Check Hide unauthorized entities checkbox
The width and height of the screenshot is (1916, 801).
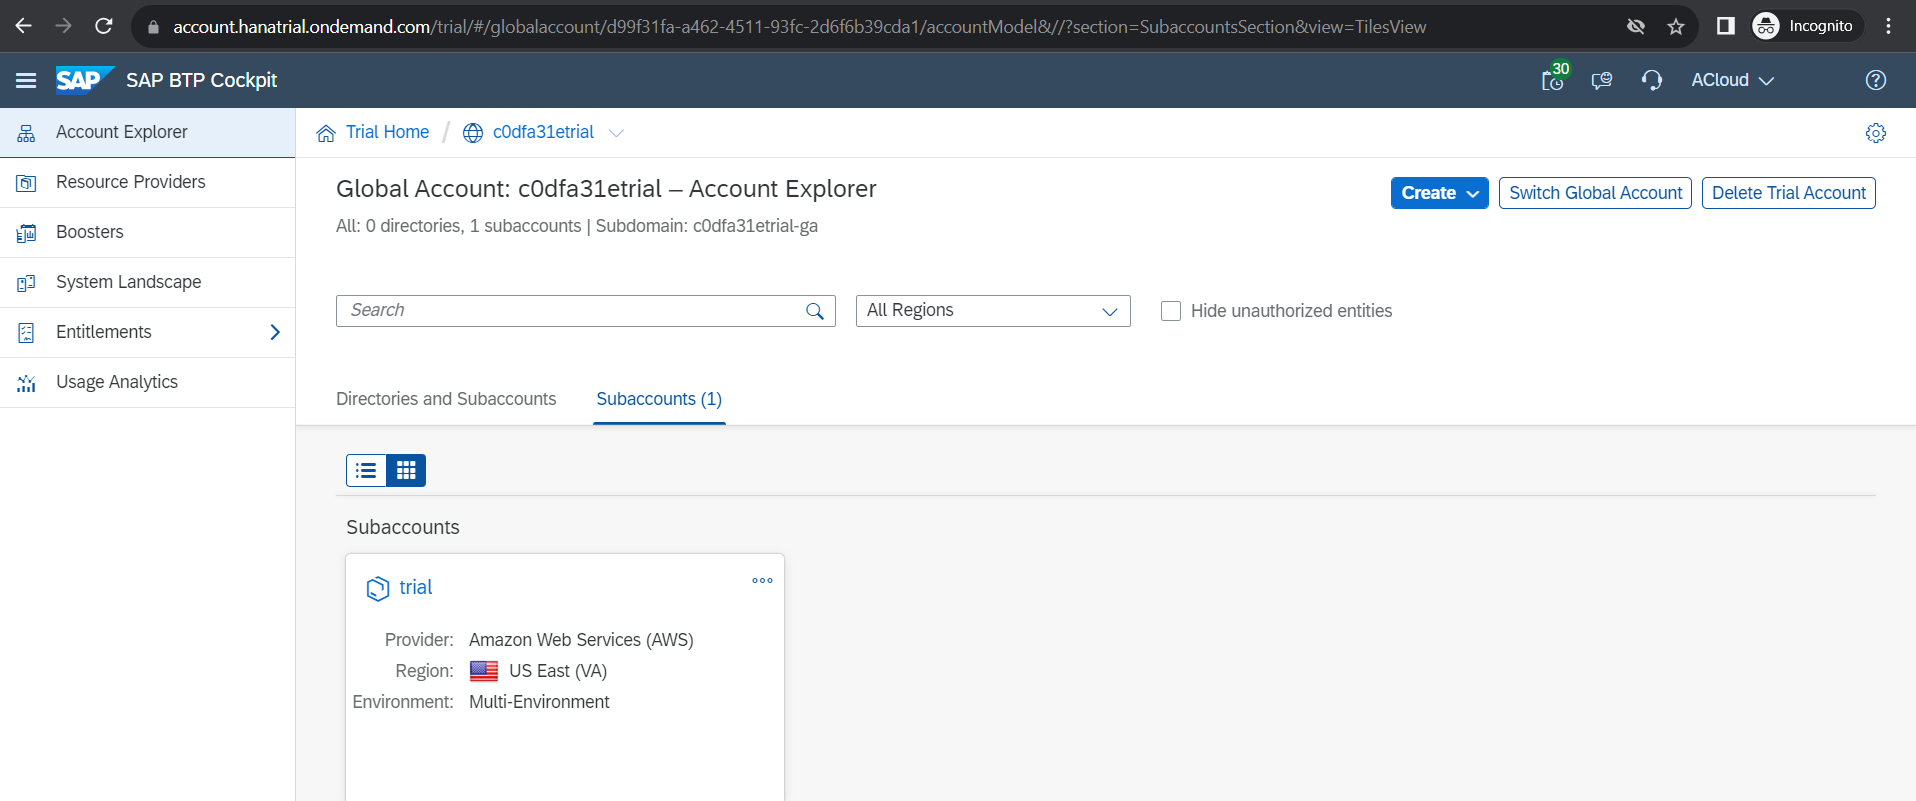(x=1171, y=311)
